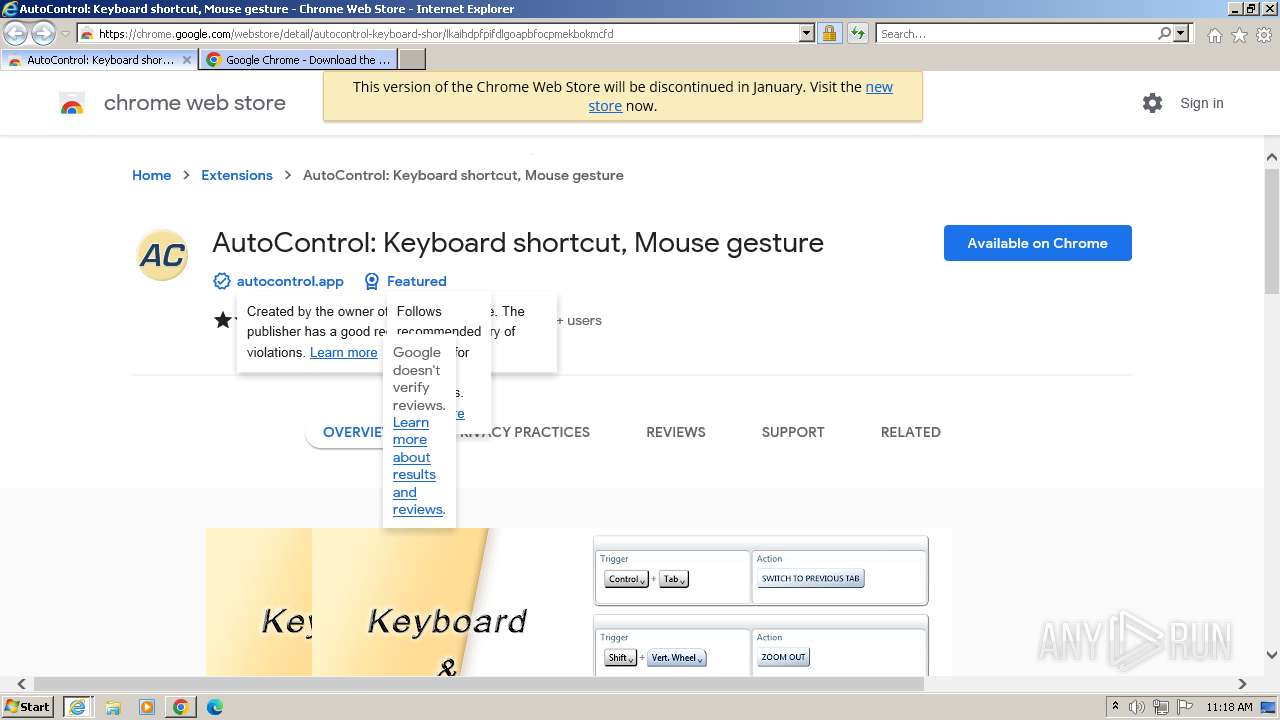1280x720 pixels.
Task: Click the volume speaker tray icon
Action: [1137, 707]
